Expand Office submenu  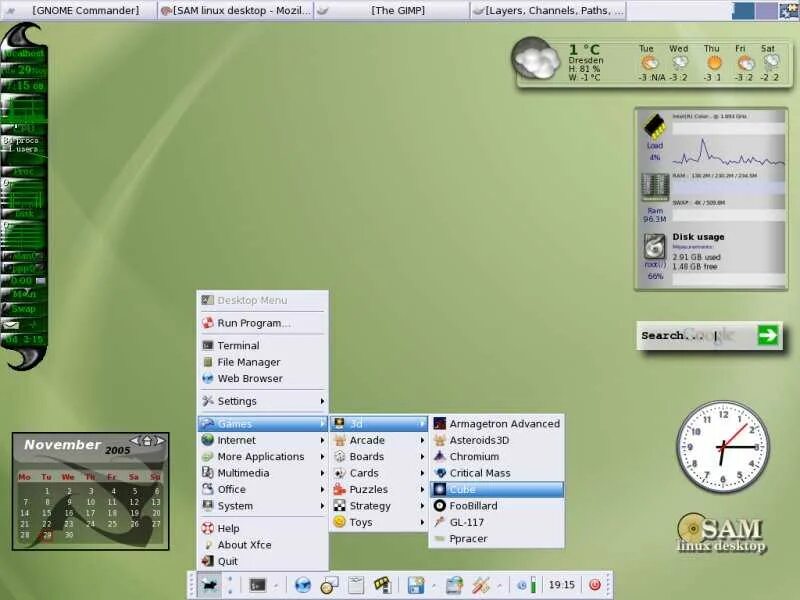coord(263,489)
